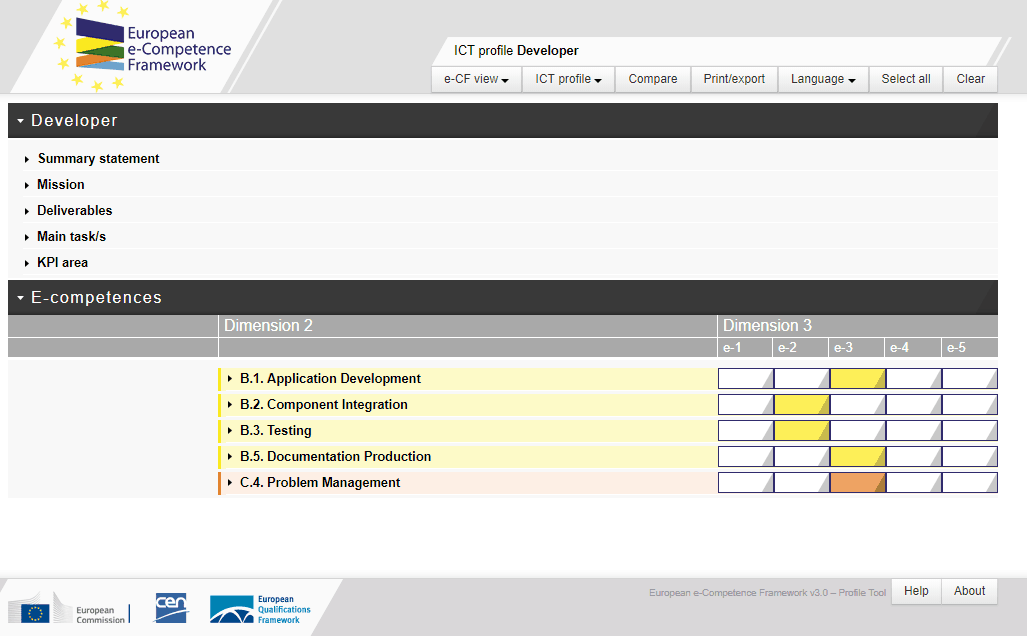The height and width of the screenshot is (636, 1027).
Task: Click the Print/export button
Action: coord(734,79)
